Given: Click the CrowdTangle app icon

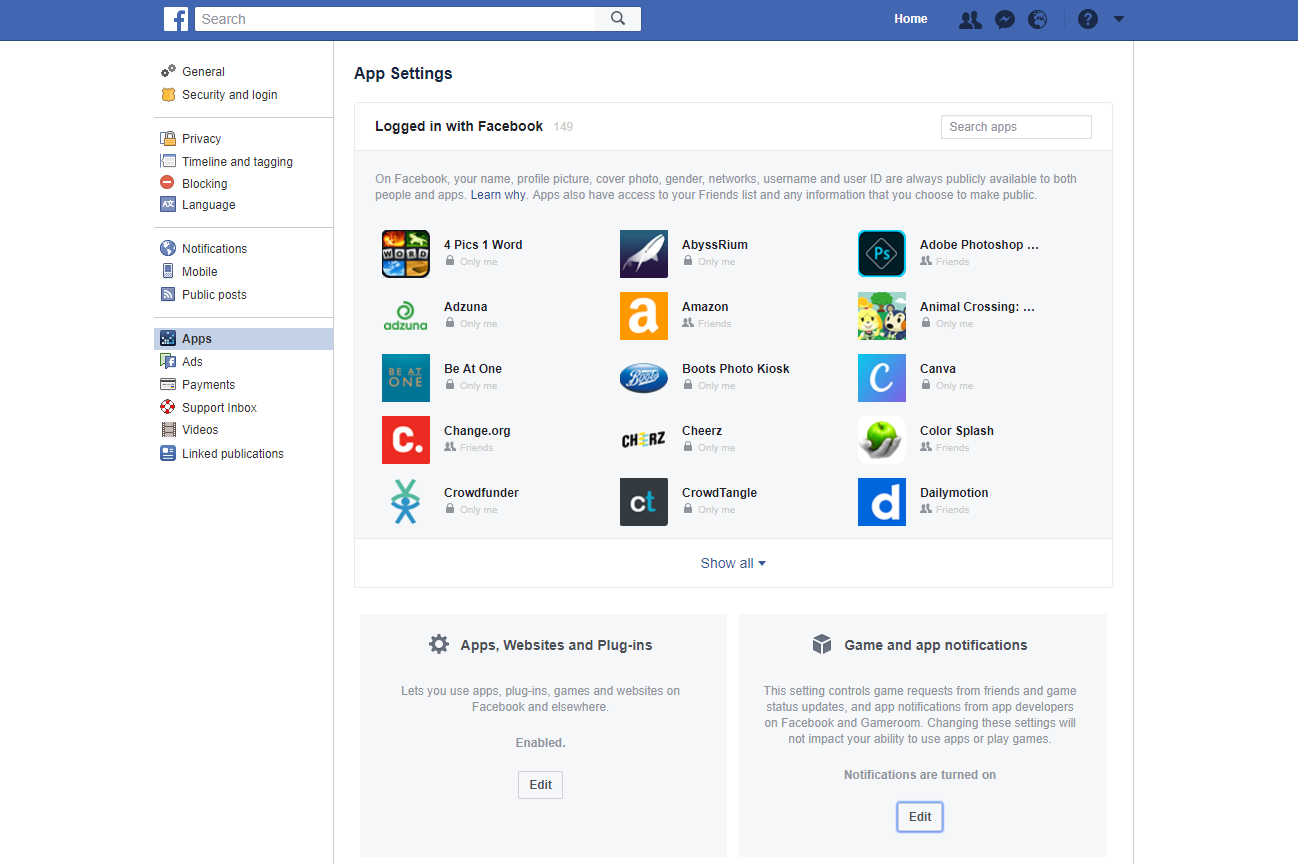Looking at the screenshot, I should tap(644, 502).
